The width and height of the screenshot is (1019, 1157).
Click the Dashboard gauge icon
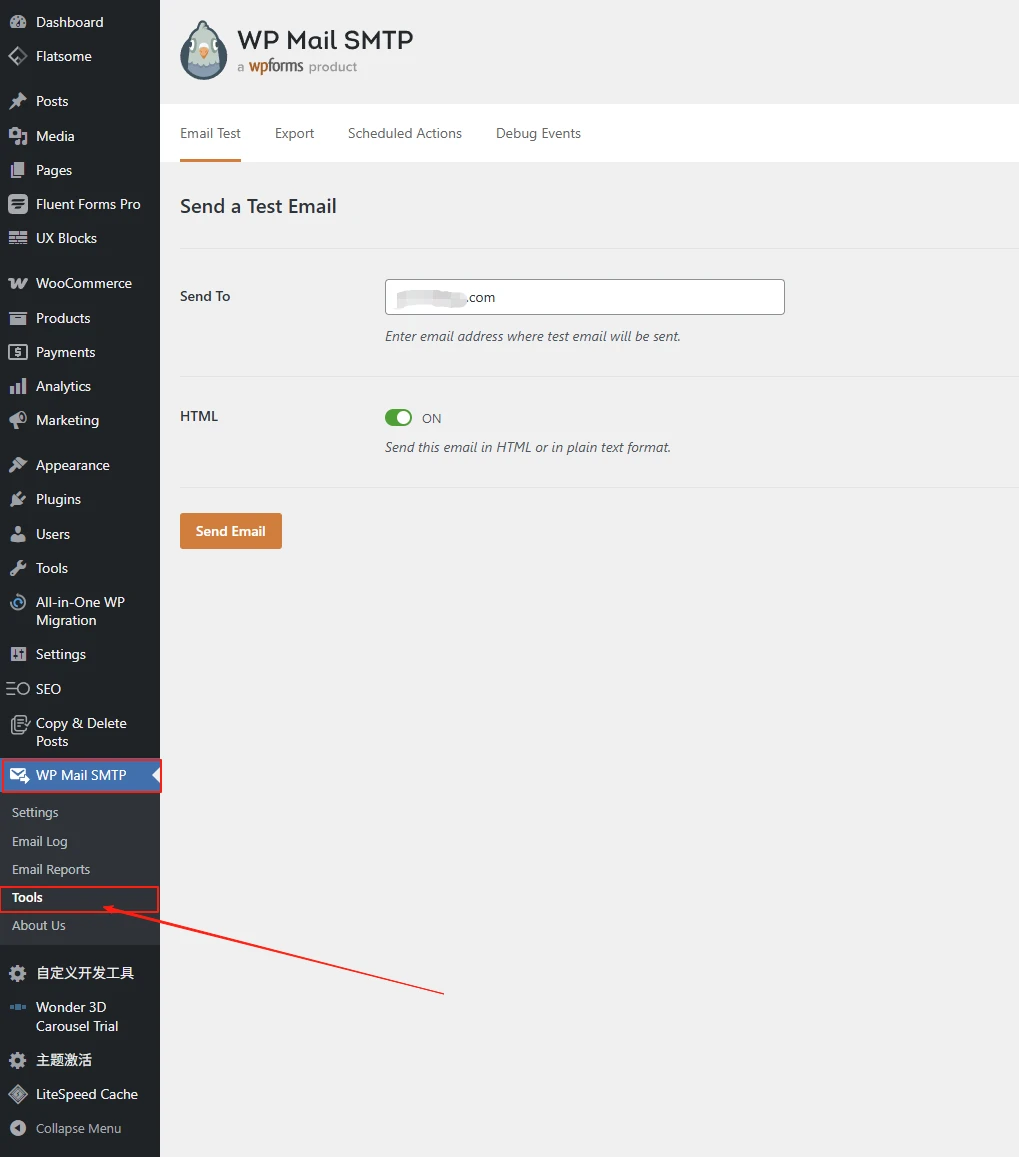pos(18,22)
